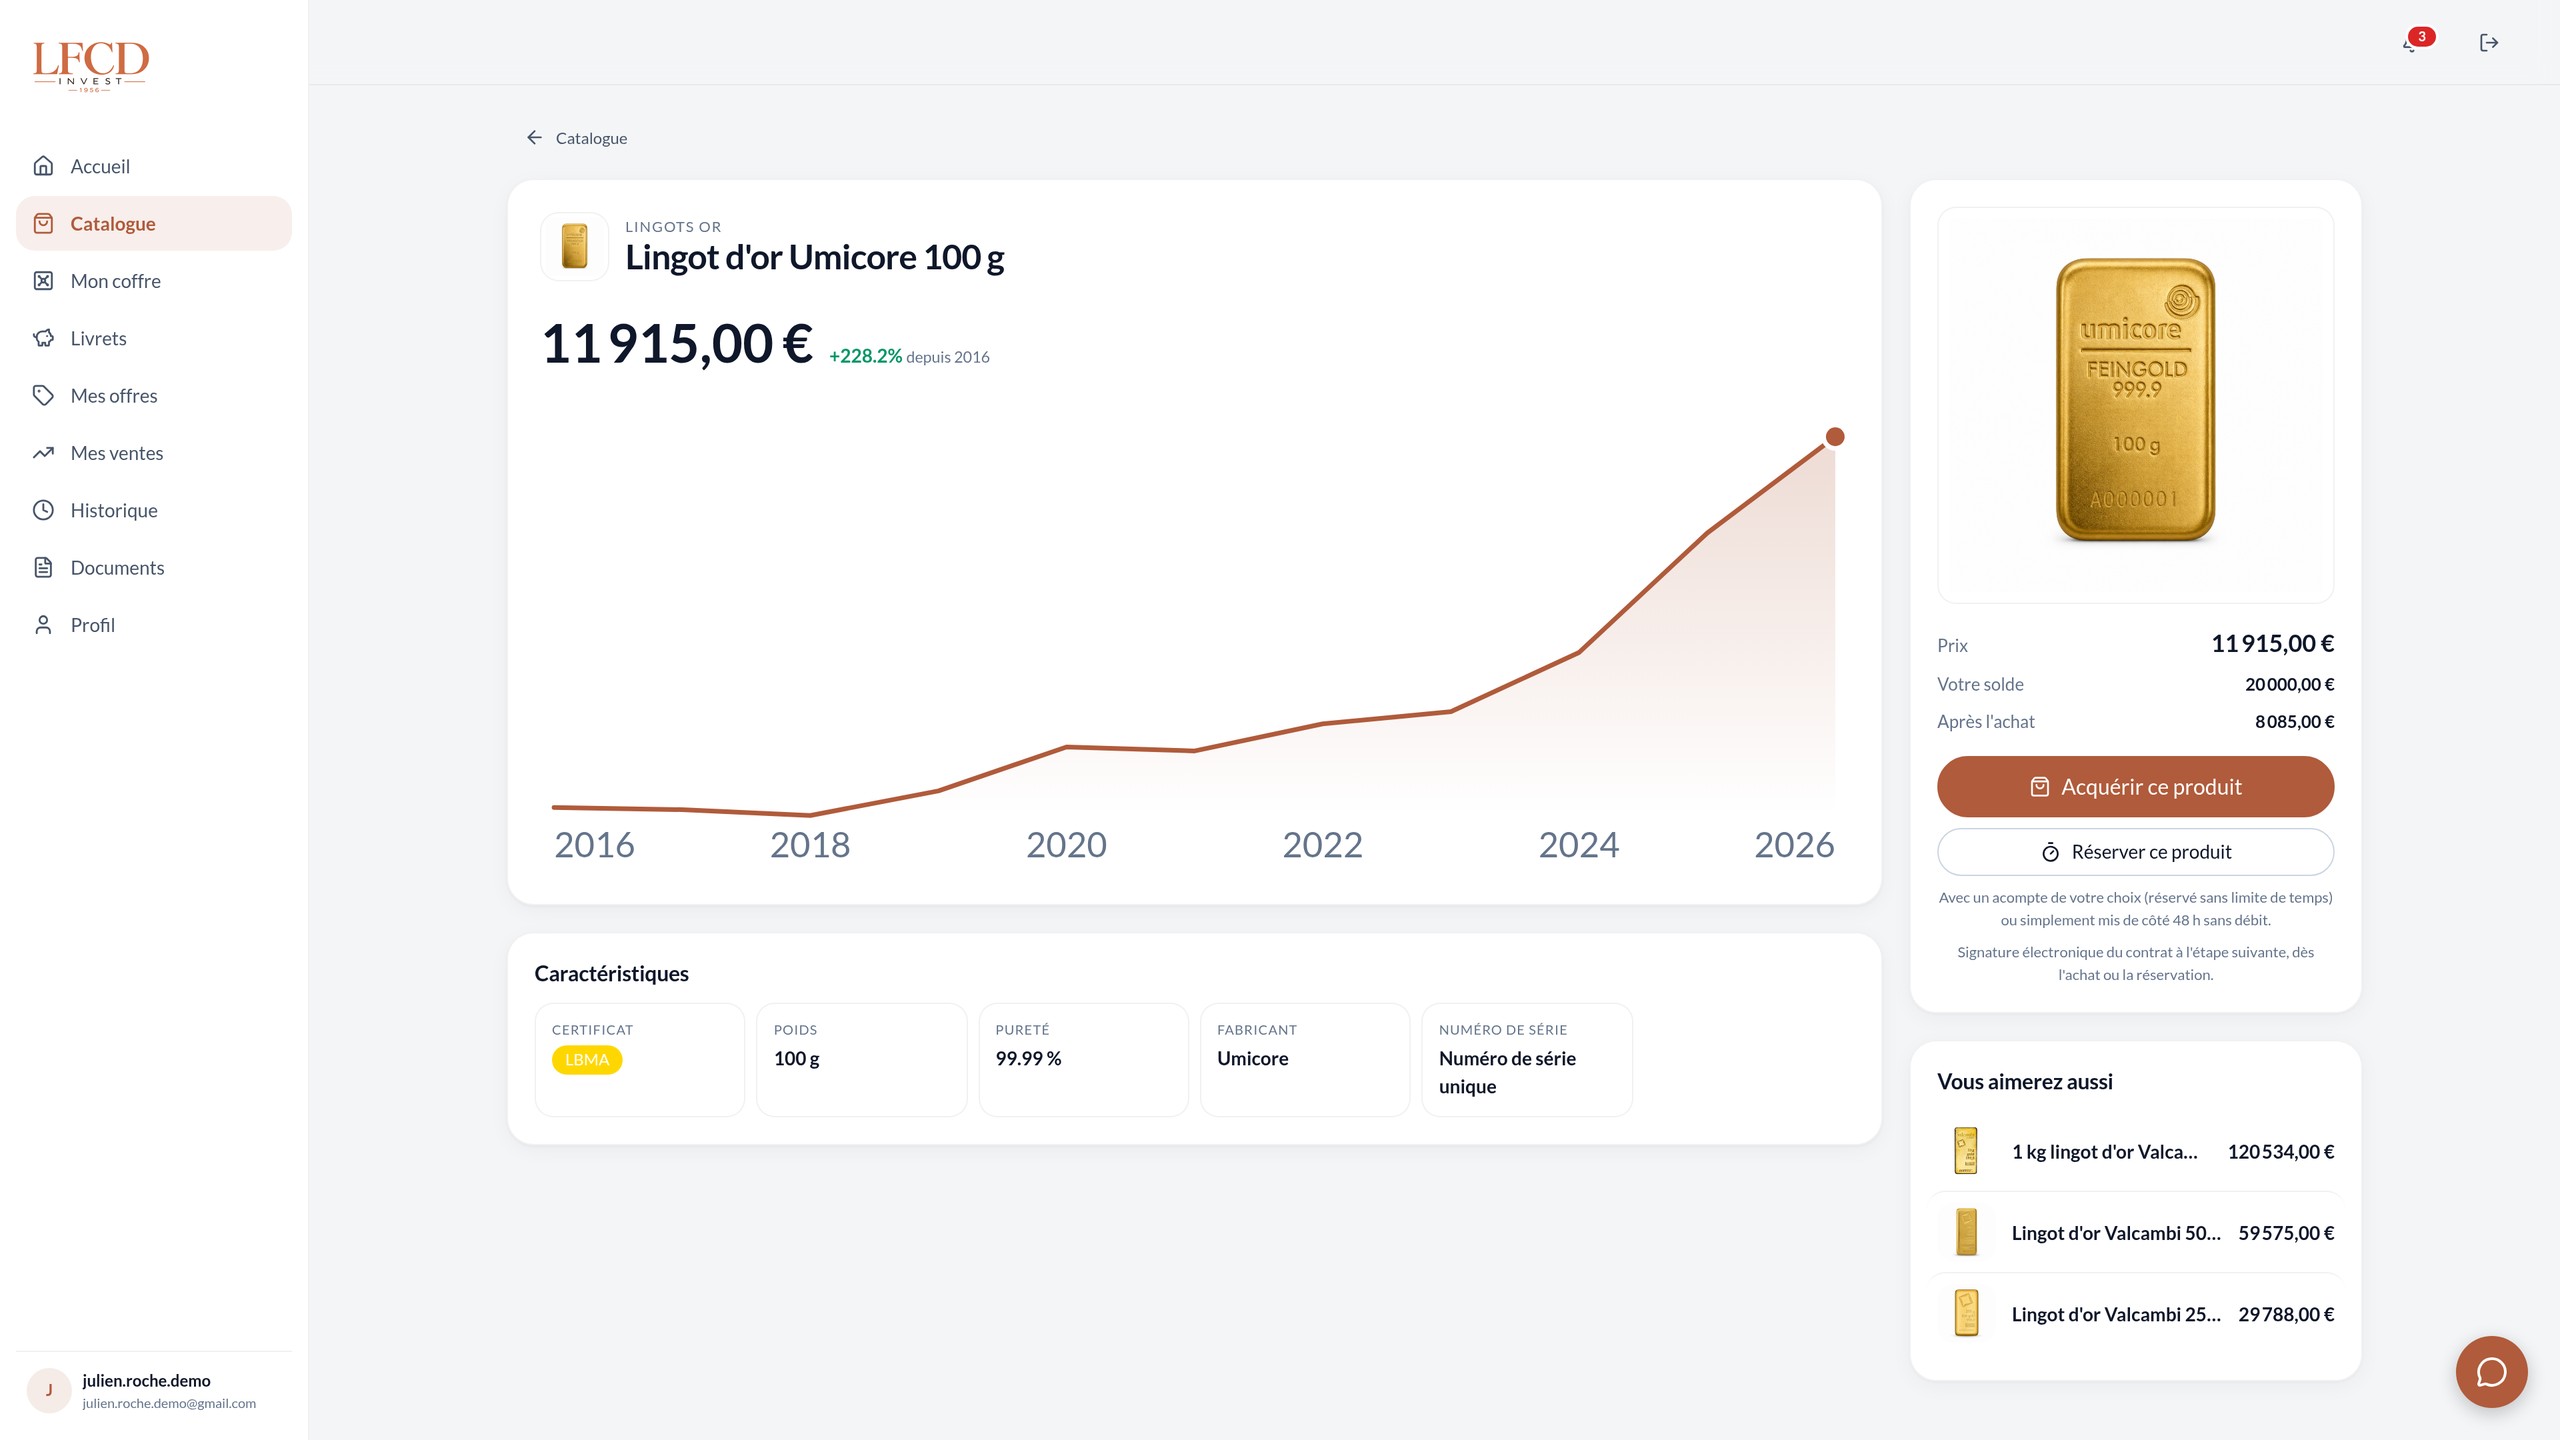Click the Caractéristiques heading
This screenshot has height=1440, width=2560.
pos(611,973)
